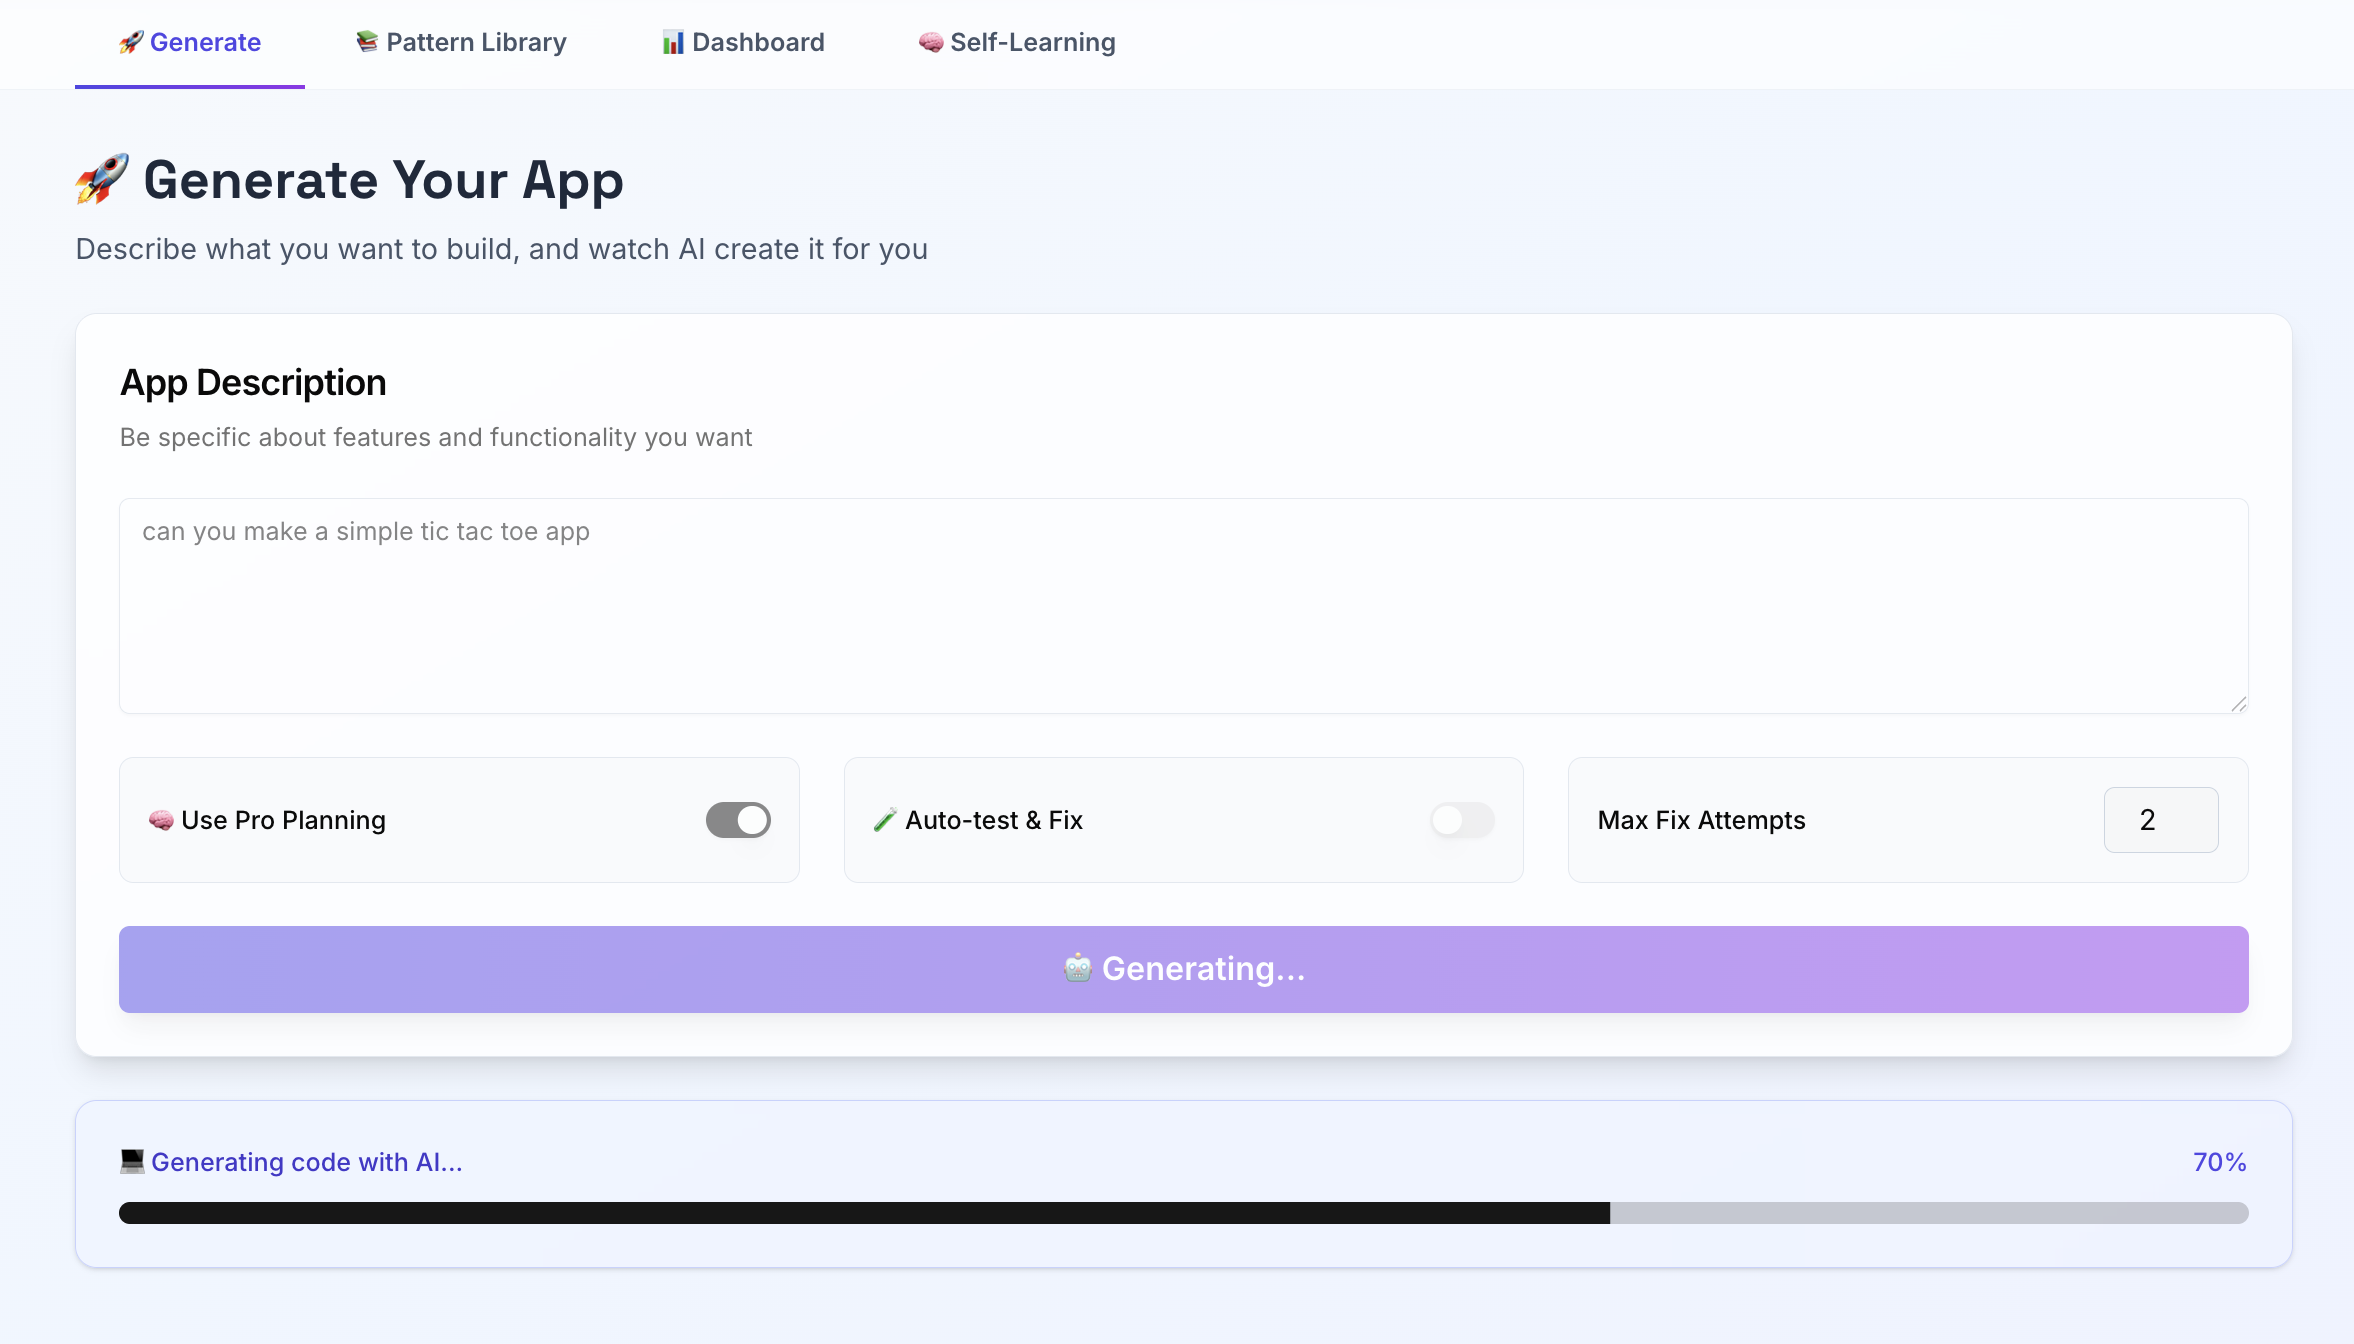Click the brain icon beside Use Pro Planning
This screenshot has width=2354, height=1344.
161,820
